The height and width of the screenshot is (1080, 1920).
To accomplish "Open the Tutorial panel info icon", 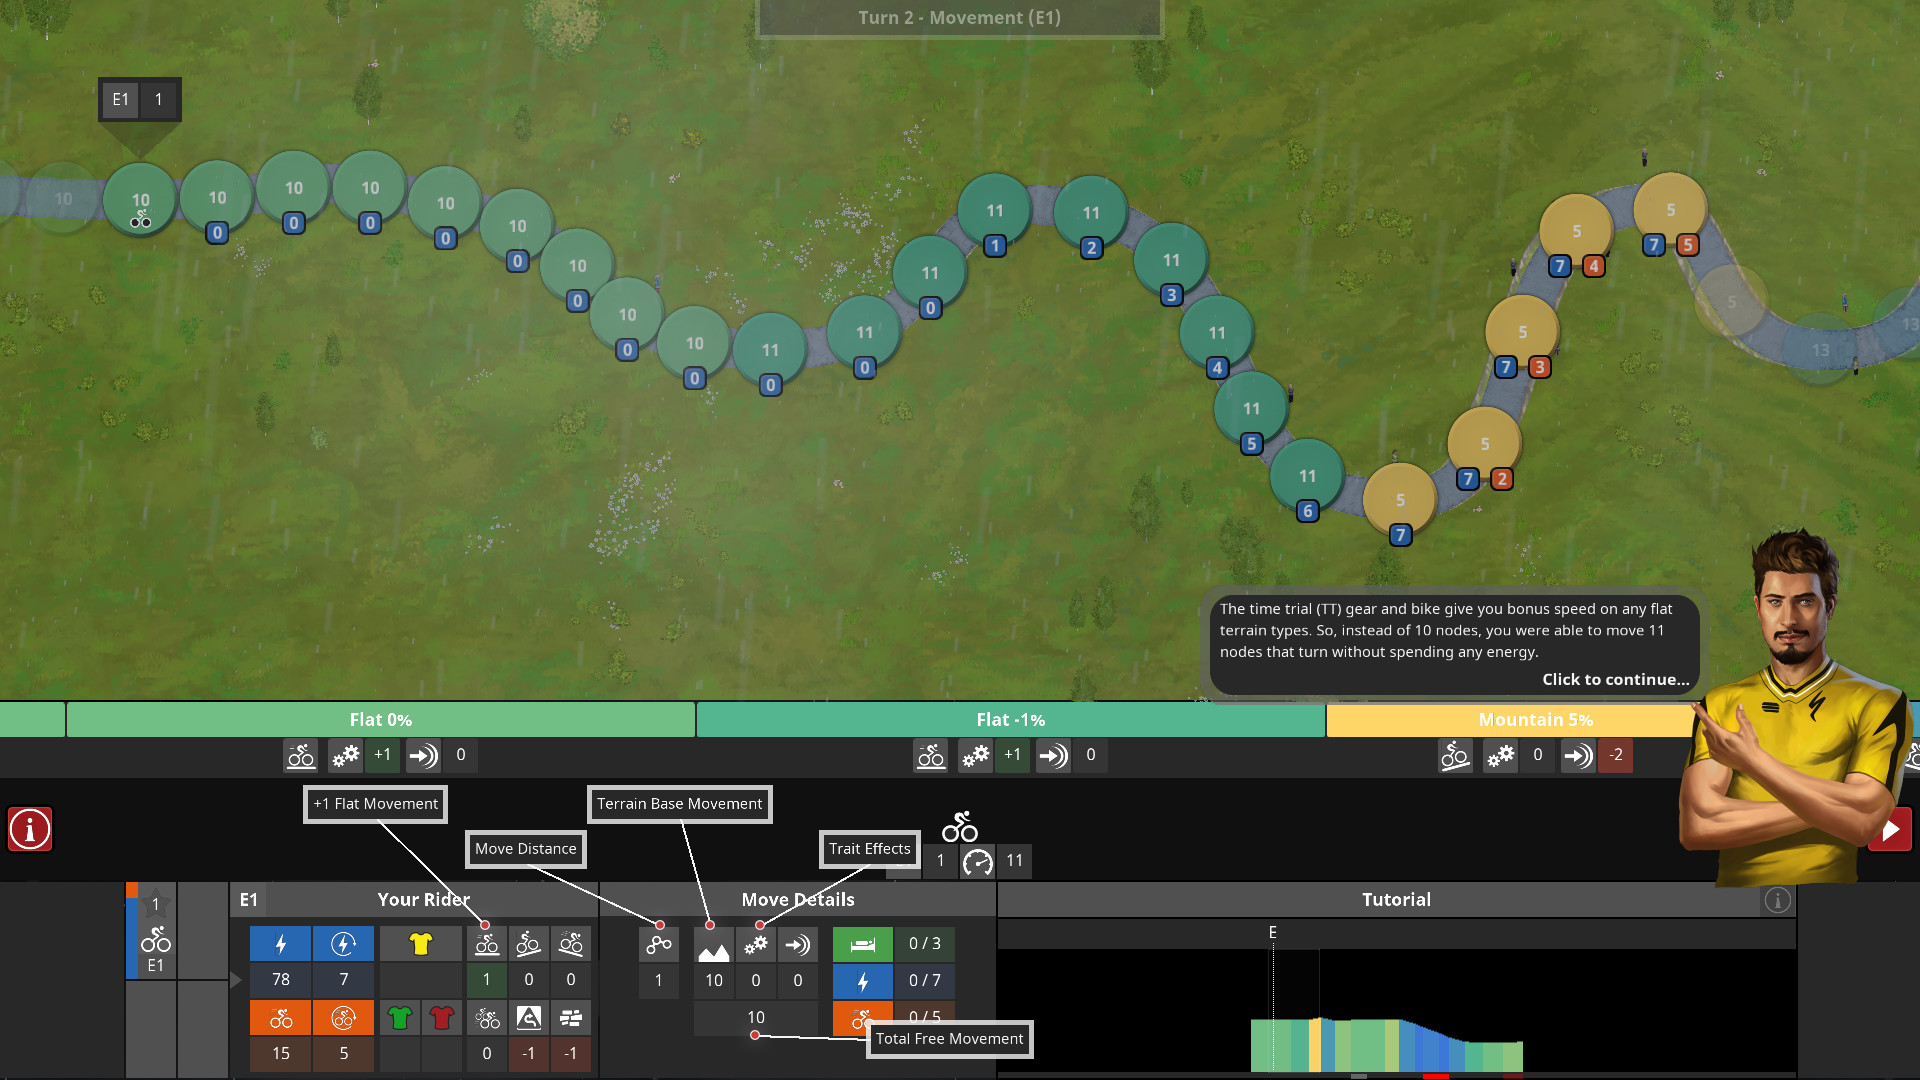I will coord(1777,900).
